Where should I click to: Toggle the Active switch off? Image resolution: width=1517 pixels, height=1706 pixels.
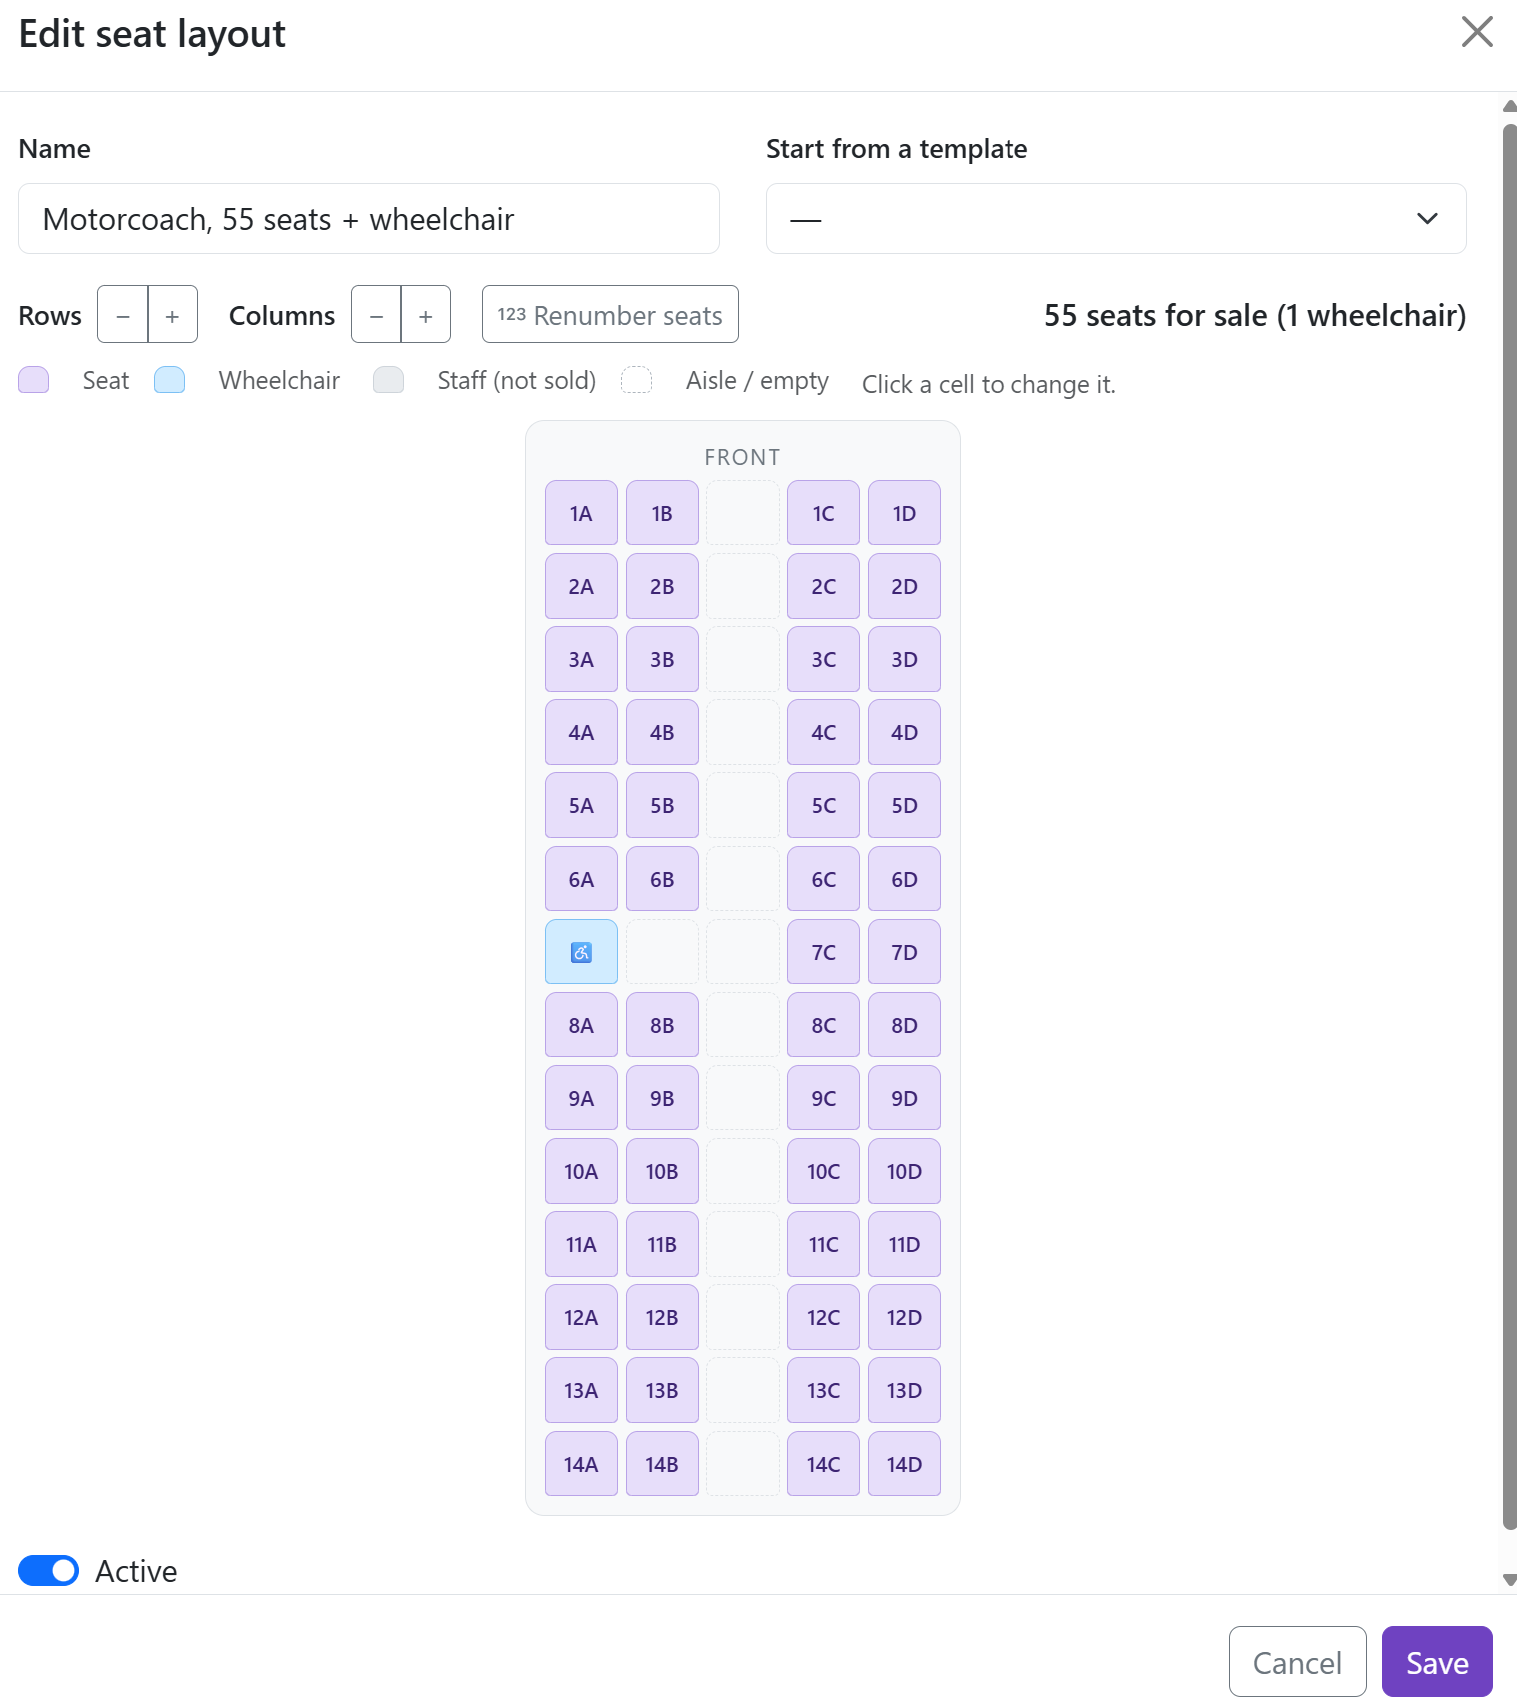click(48, 1571)
